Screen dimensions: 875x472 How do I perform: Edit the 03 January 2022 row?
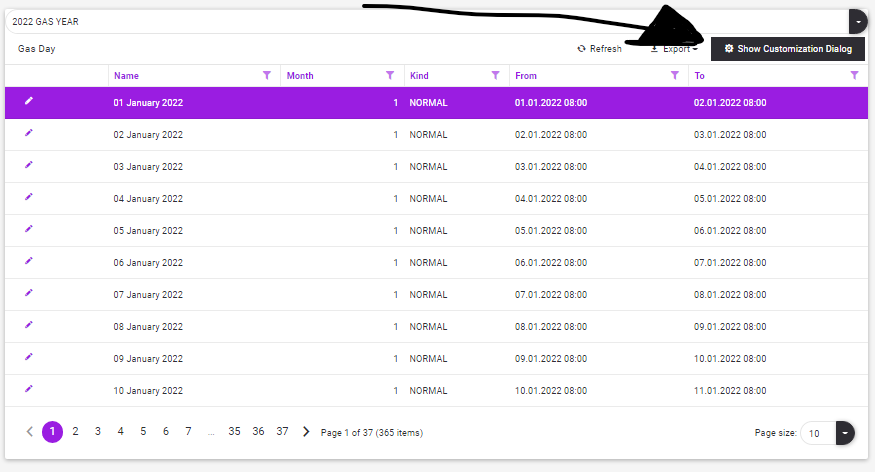[29, 165]
